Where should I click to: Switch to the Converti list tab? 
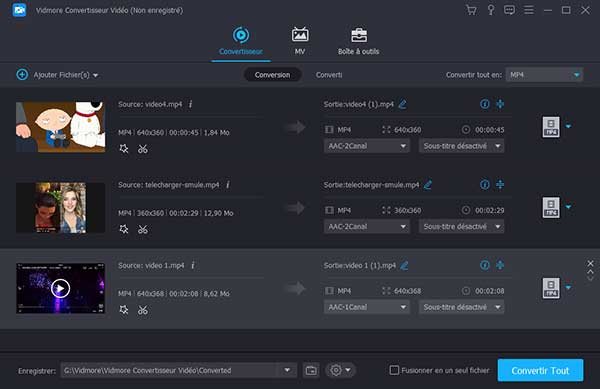pos(329,75)
